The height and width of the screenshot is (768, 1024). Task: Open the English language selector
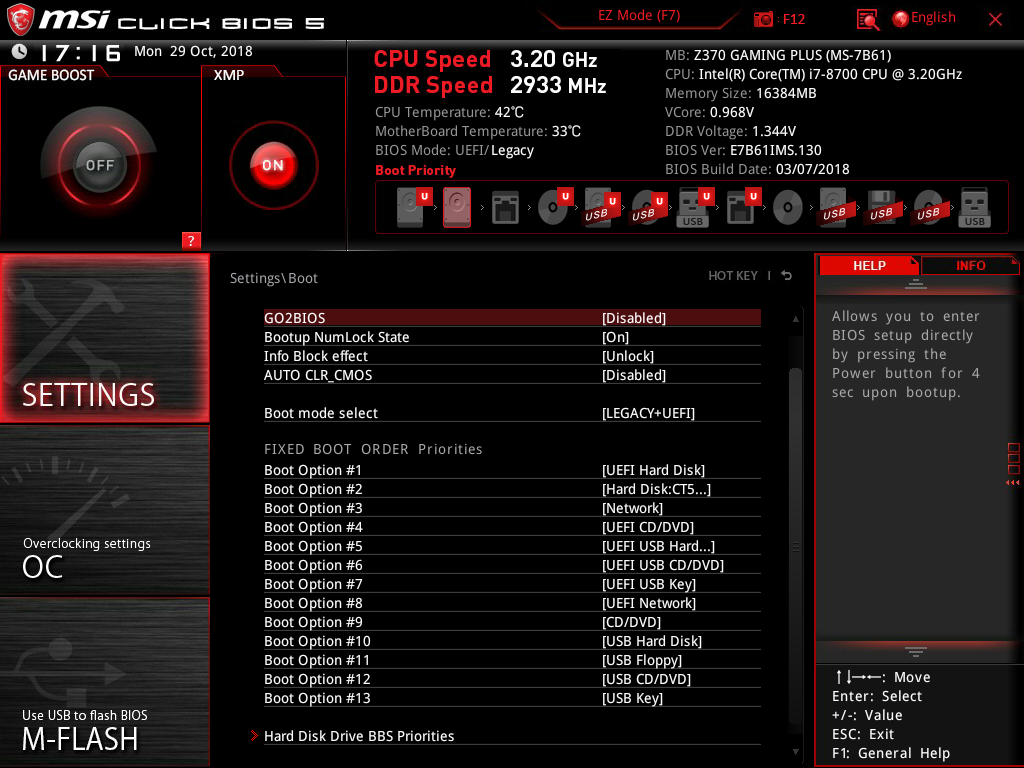pyautogui.click(x=933, y=18)
